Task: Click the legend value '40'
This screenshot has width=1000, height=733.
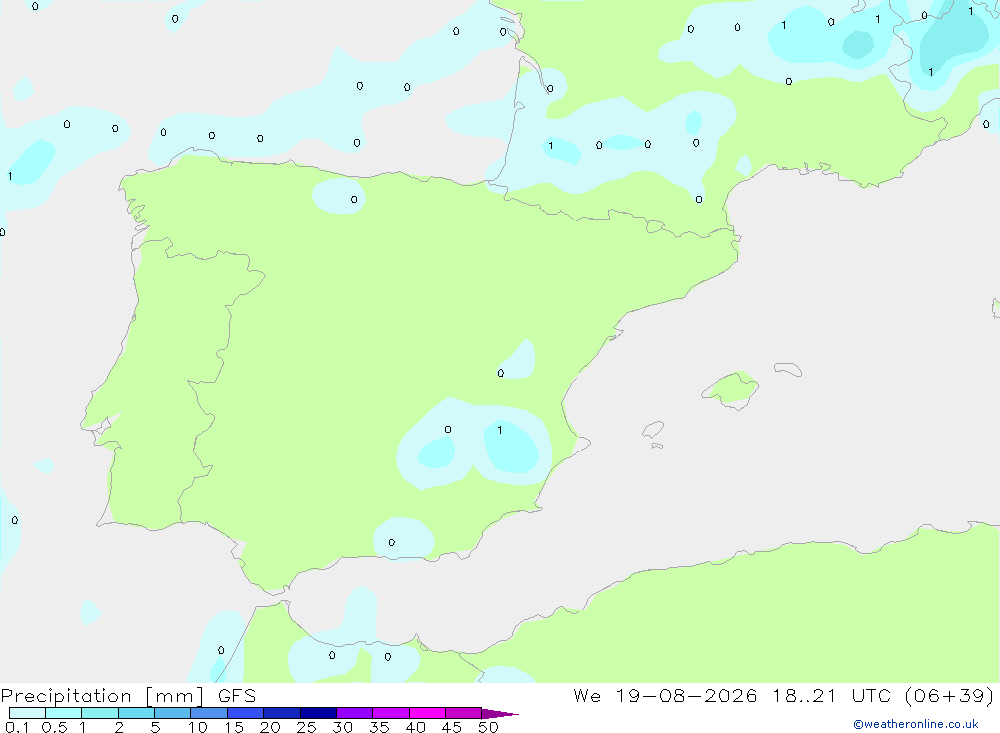Action: point(415,727)
